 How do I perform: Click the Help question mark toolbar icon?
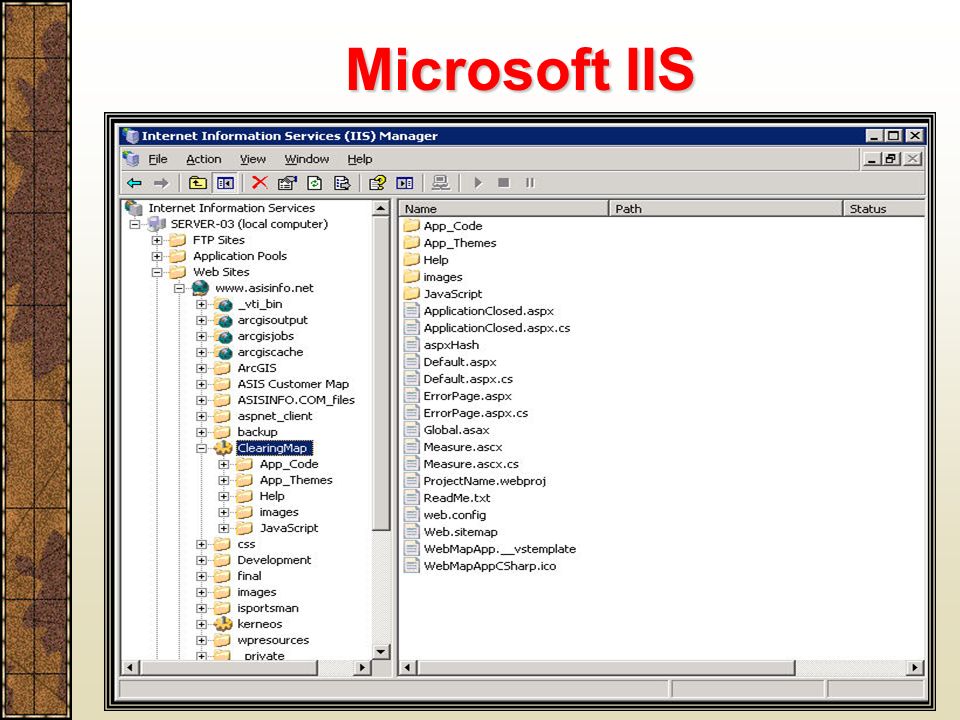click(377, 182)
